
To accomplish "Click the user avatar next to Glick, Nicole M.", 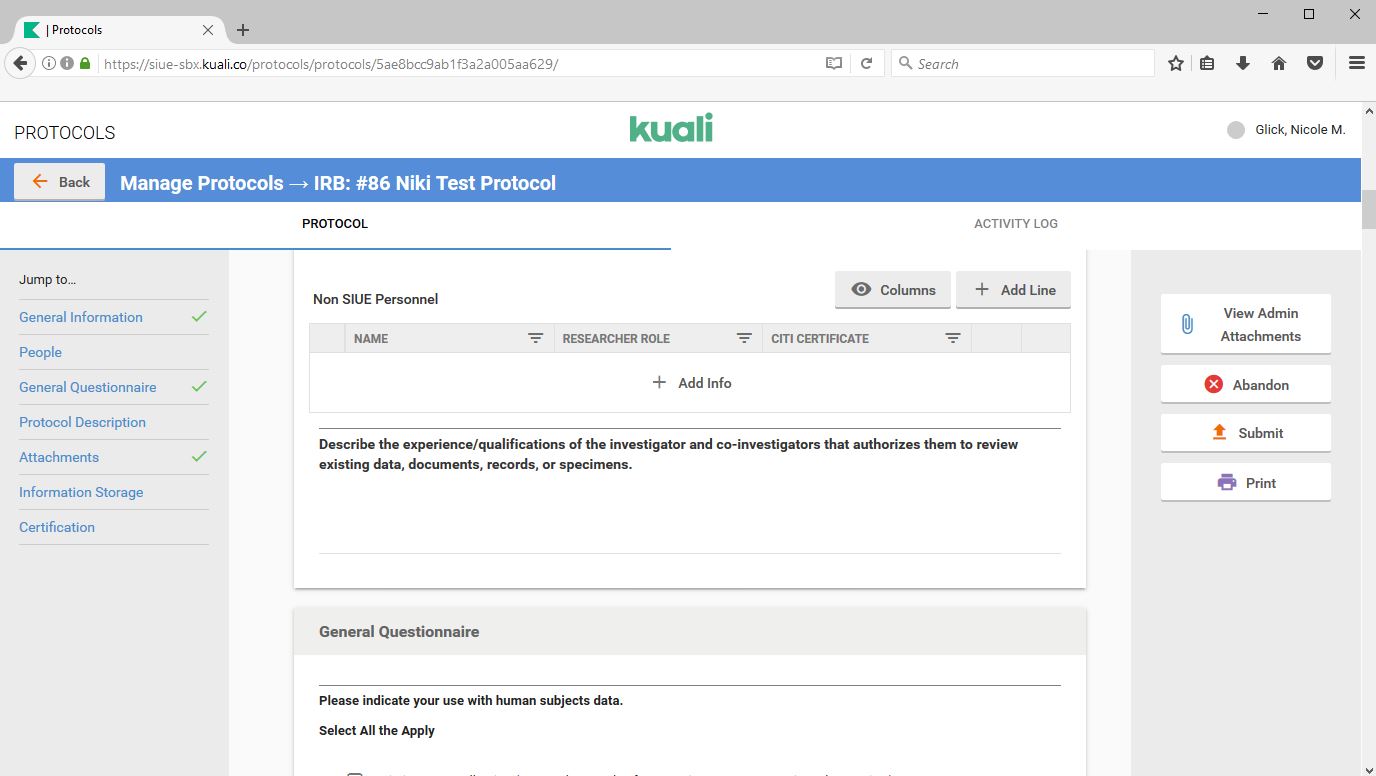I will coord(1236,130).
